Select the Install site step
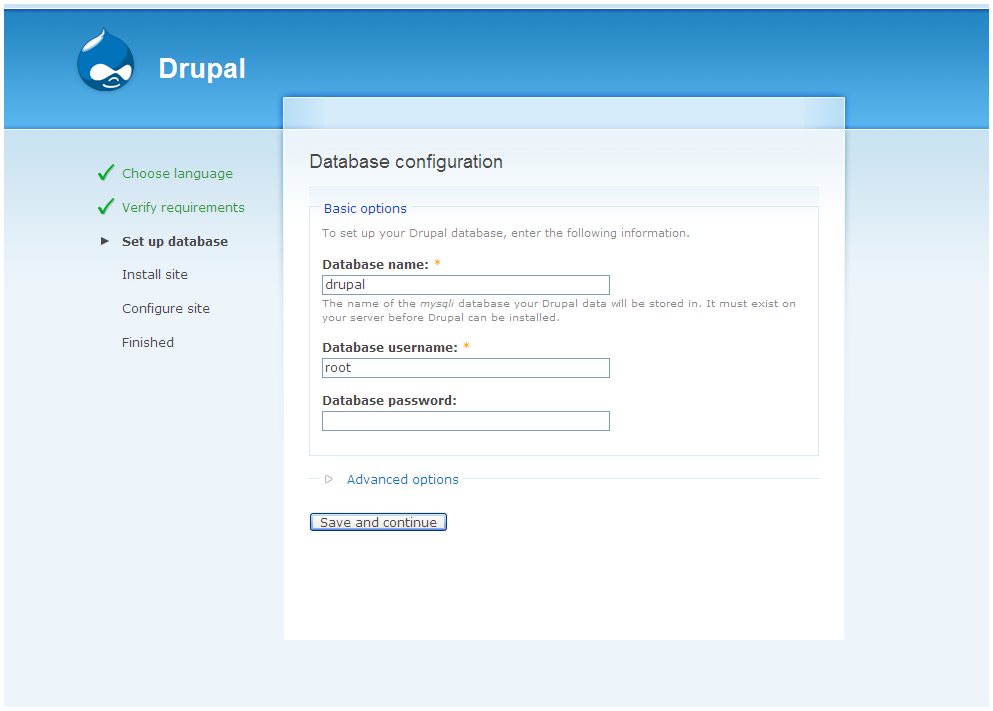Screen dimensions: 993x711 [x=155, y=275]
